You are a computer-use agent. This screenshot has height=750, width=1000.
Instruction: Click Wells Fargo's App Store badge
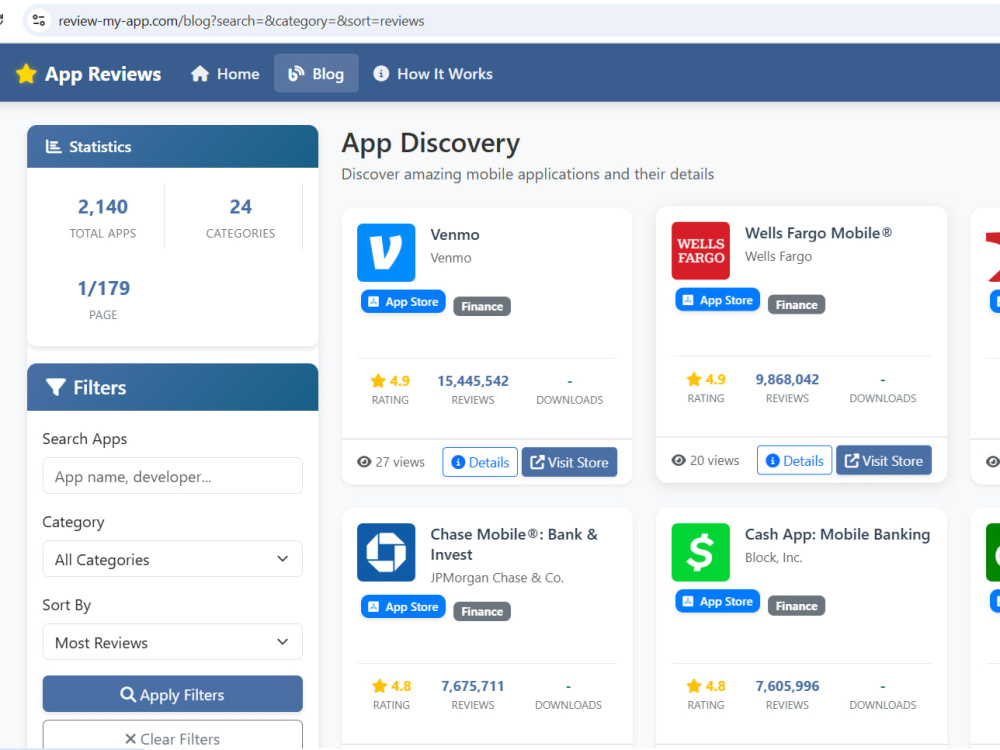click(717, 300)
